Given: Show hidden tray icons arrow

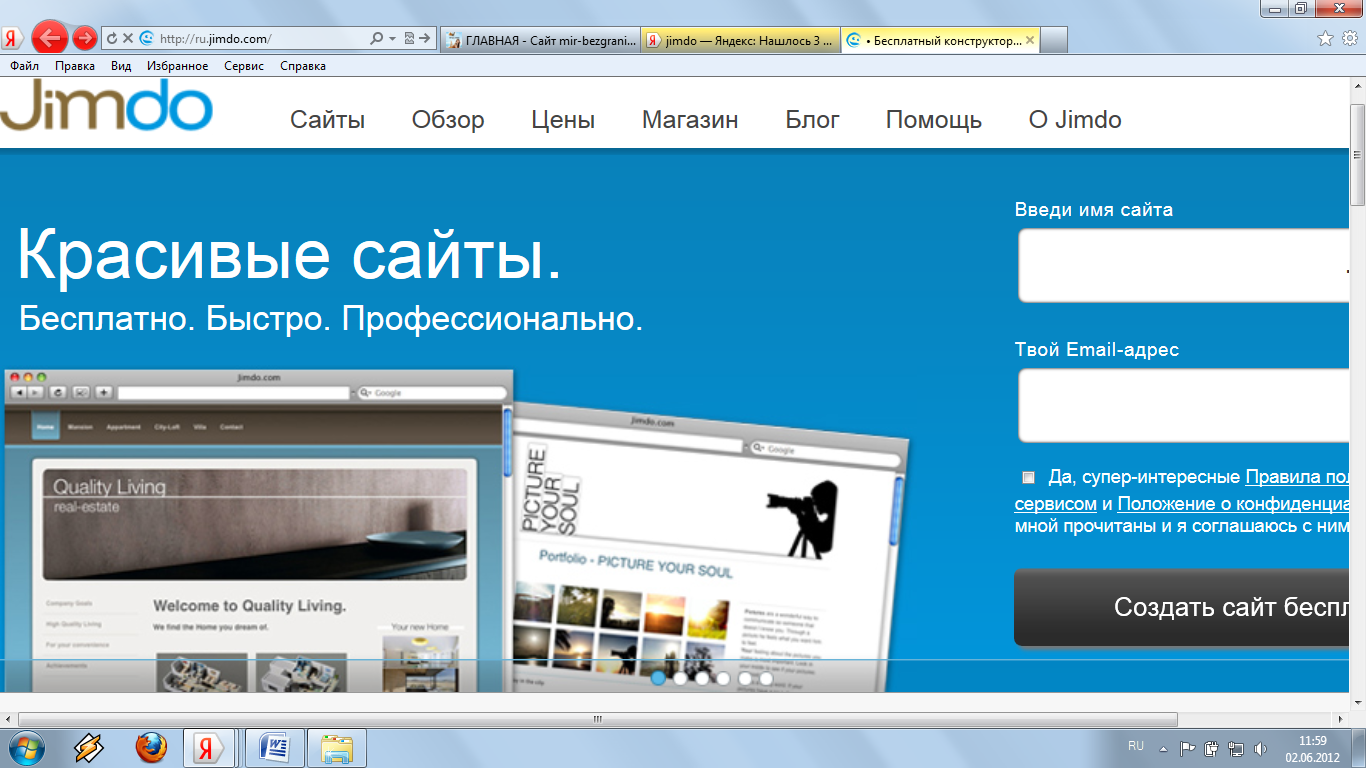Looking at the screenshot, I should (1162, 748).
